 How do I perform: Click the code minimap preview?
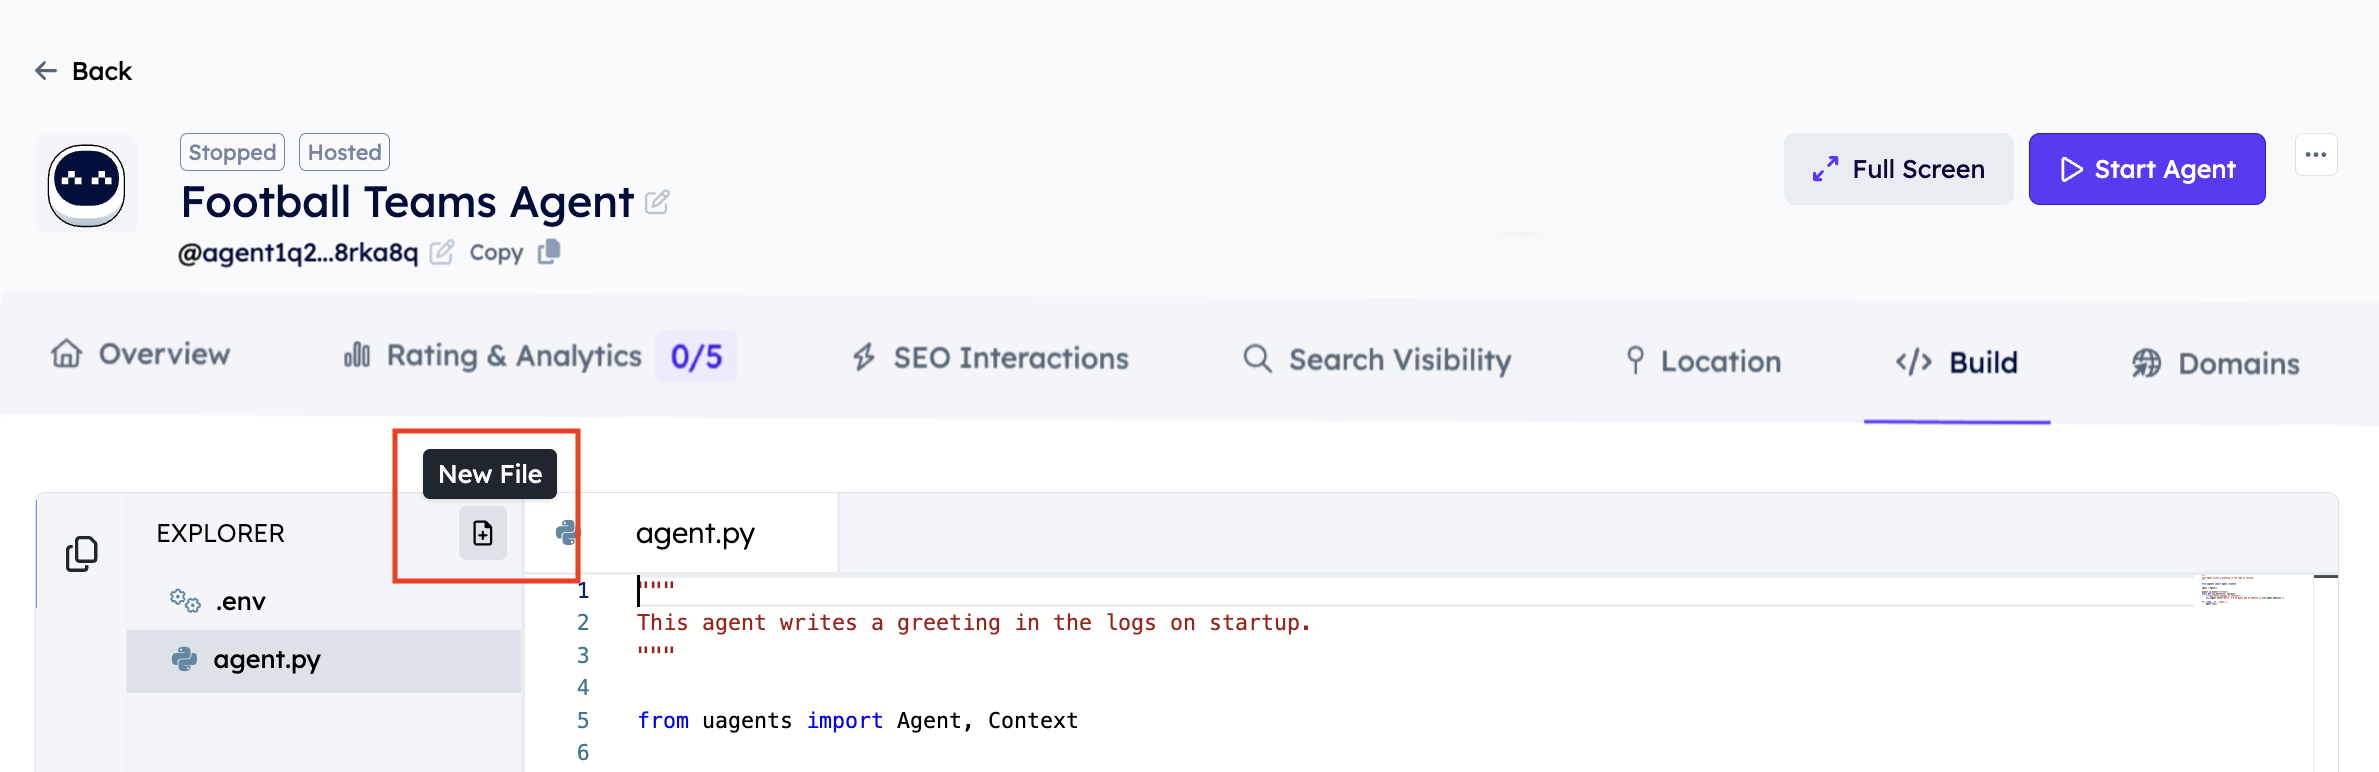[x=2243, y=591]
